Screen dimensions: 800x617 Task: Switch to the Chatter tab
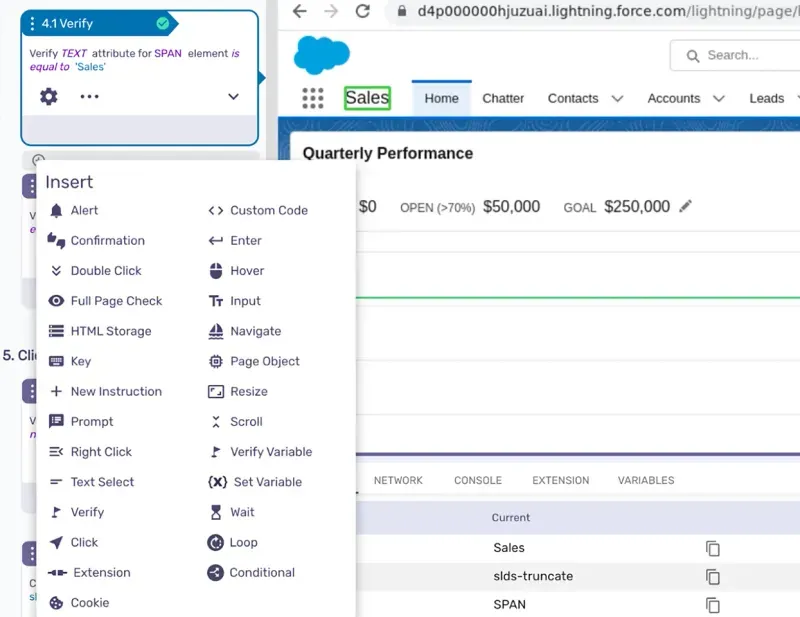[503, 98]
